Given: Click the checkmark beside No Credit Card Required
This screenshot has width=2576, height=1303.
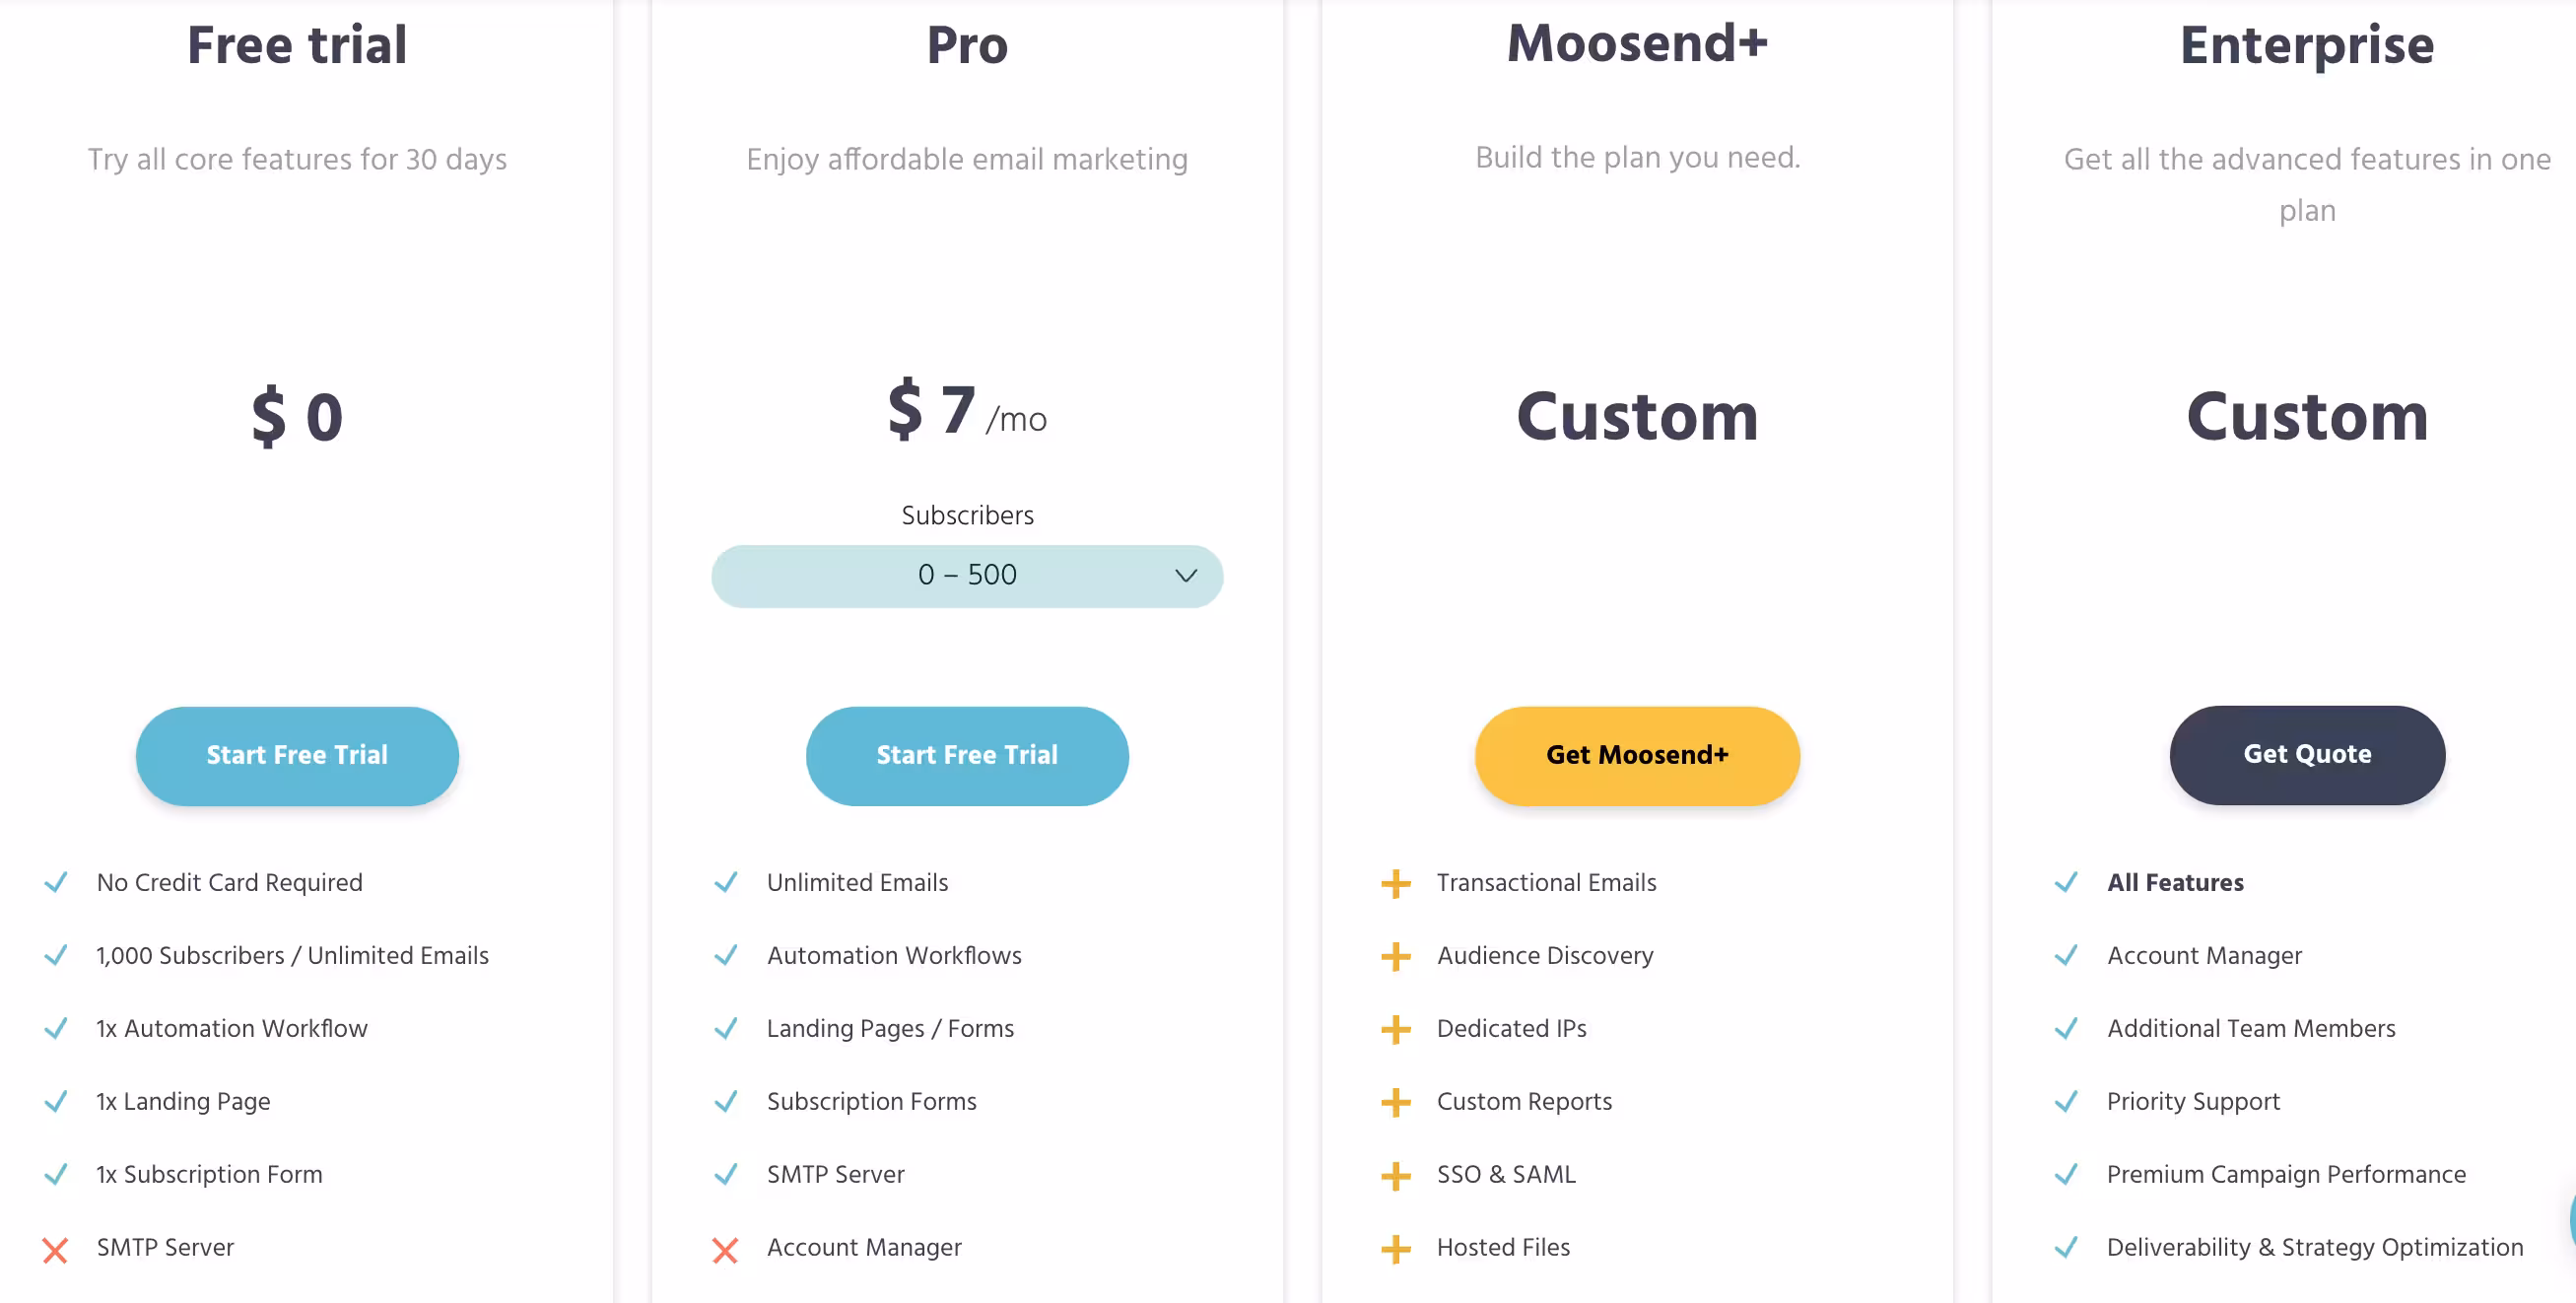Looking at the screenshot, I should coord(56,882).
